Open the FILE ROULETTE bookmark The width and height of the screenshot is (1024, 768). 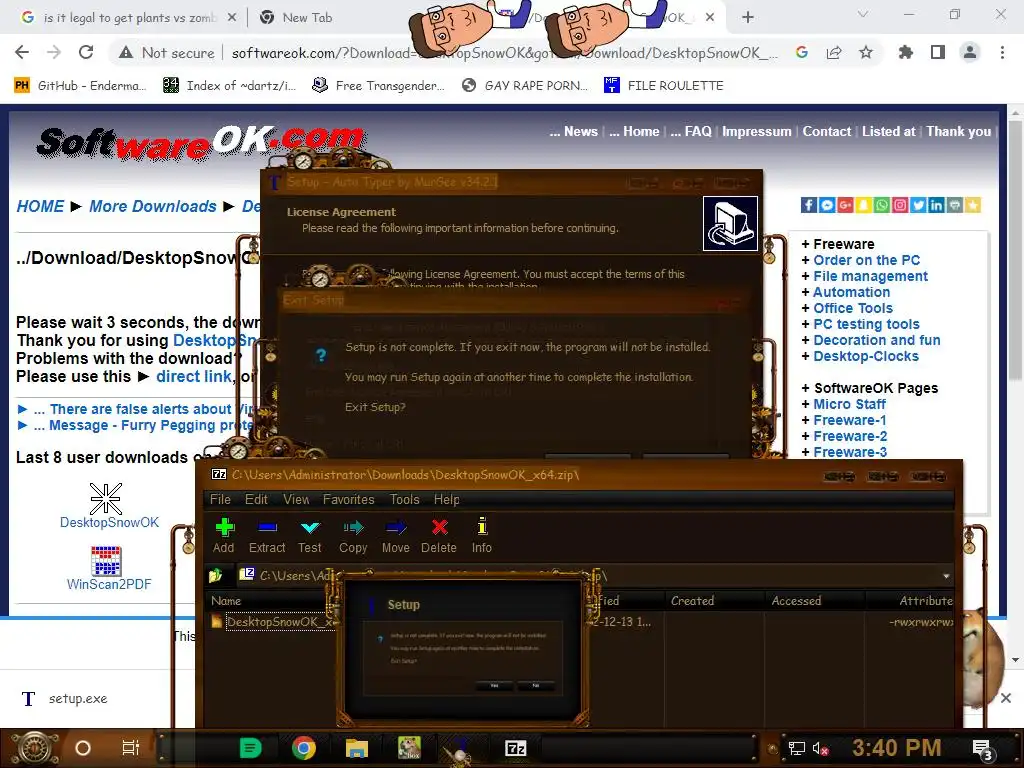[x=664, y=86]
